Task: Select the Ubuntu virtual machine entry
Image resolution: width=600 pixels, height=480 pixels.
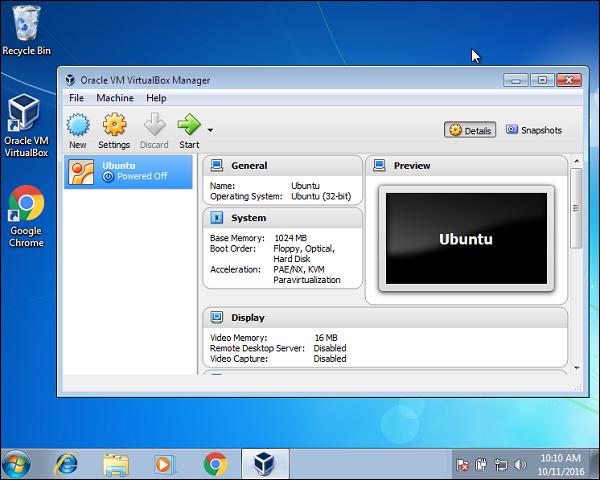Action: (127, 171)
